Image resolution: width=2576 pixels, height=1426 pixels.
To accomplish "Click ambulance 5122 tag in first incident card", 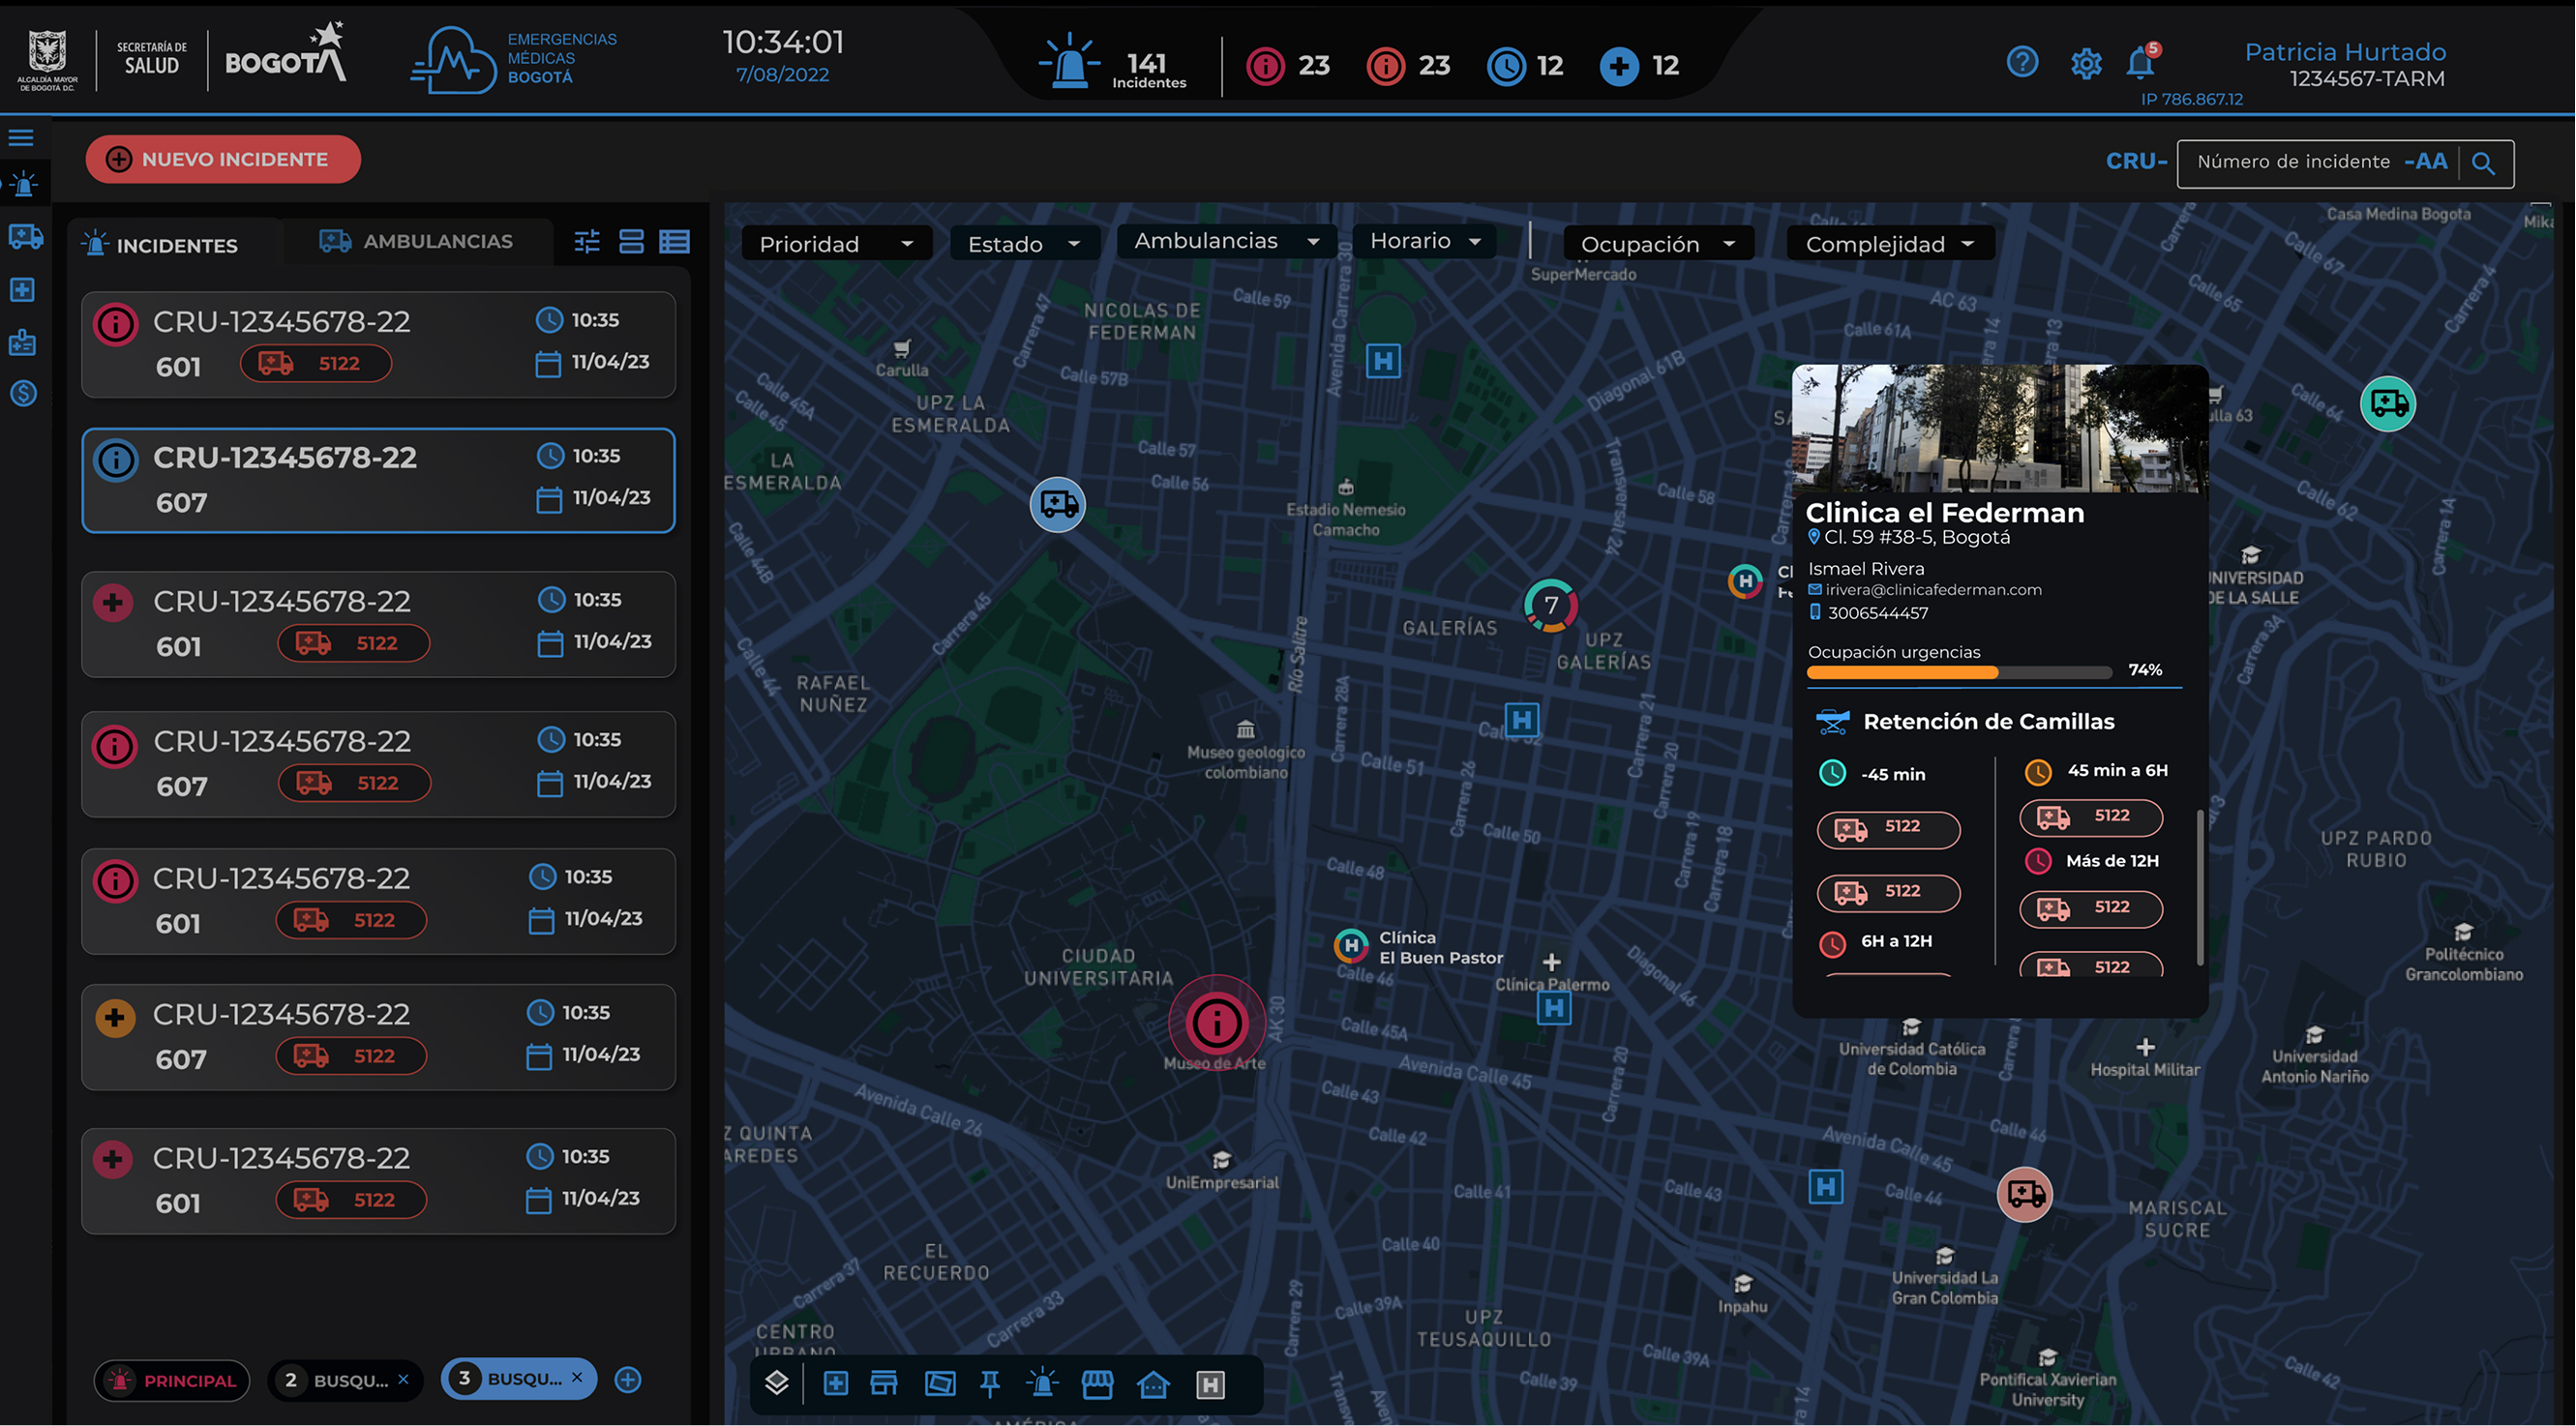I will [316, 363].
